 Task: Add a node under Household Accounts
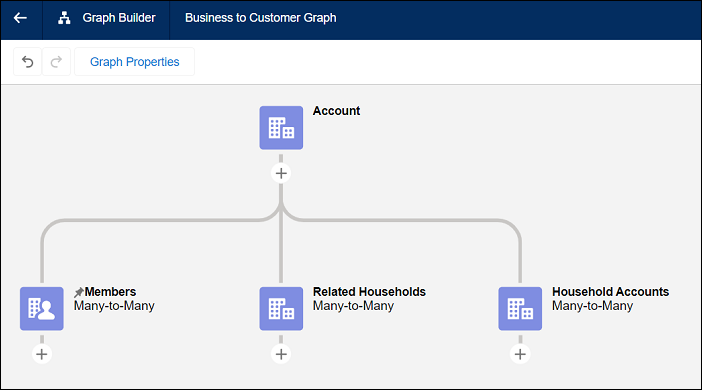pyautogui.click(x=520, y=354)
